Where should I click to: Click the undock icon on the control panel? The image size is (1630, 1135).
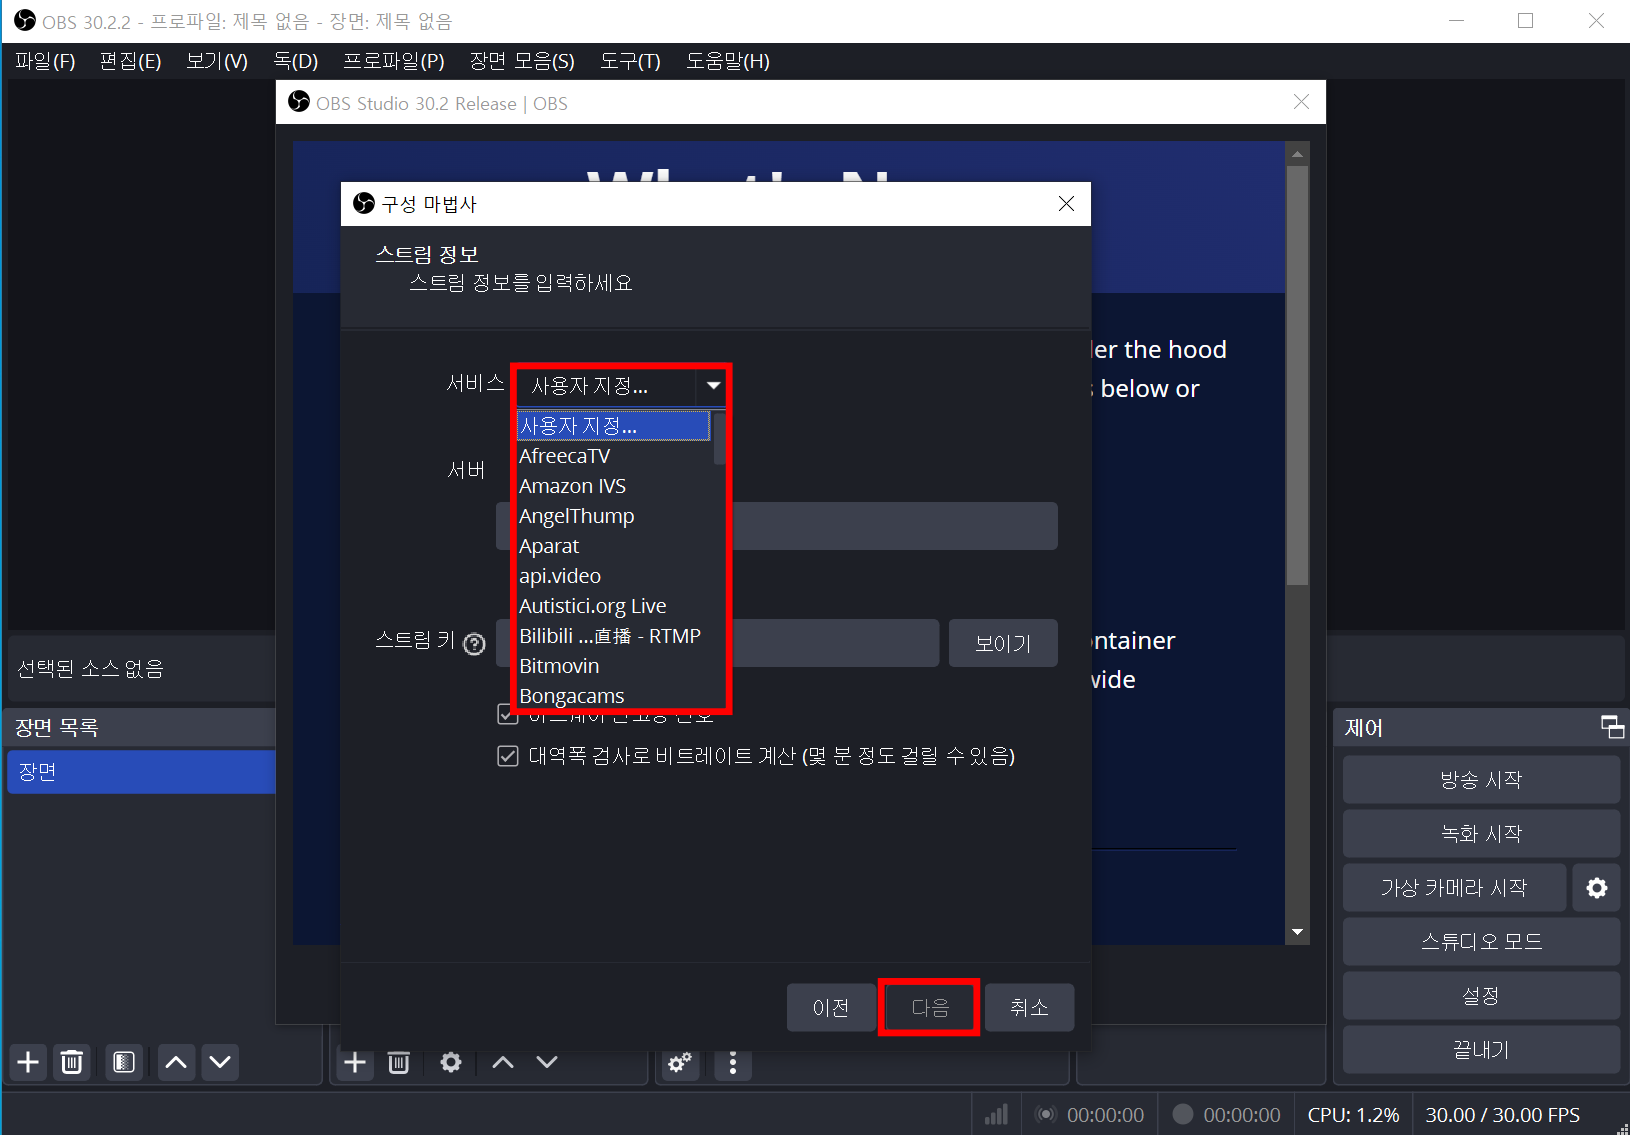1612,727
